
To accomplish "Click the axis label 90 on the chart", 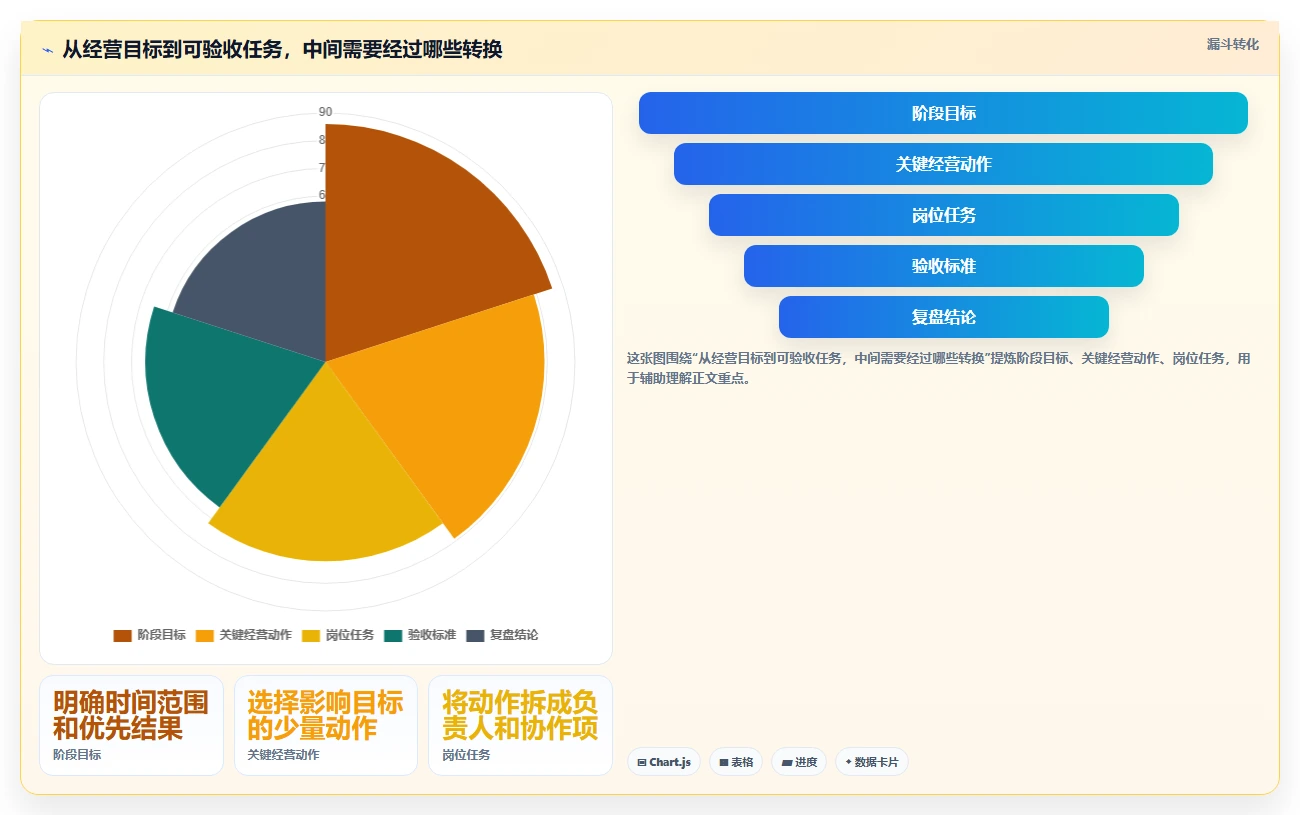I will coord(326,112).
